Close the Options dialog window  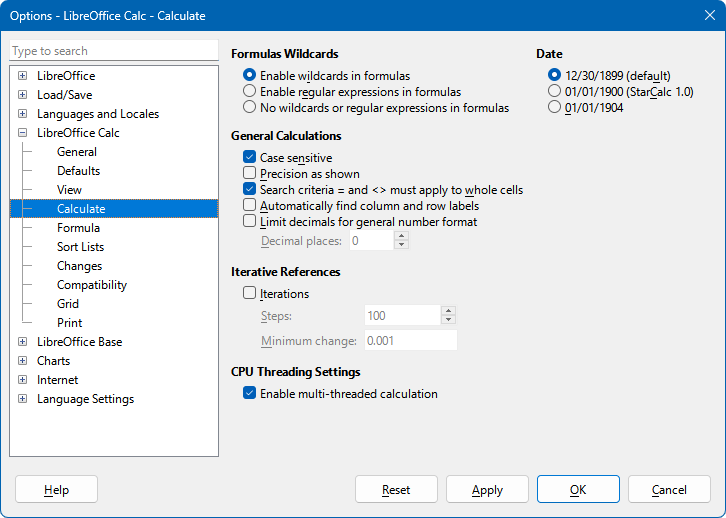[710, 15]
